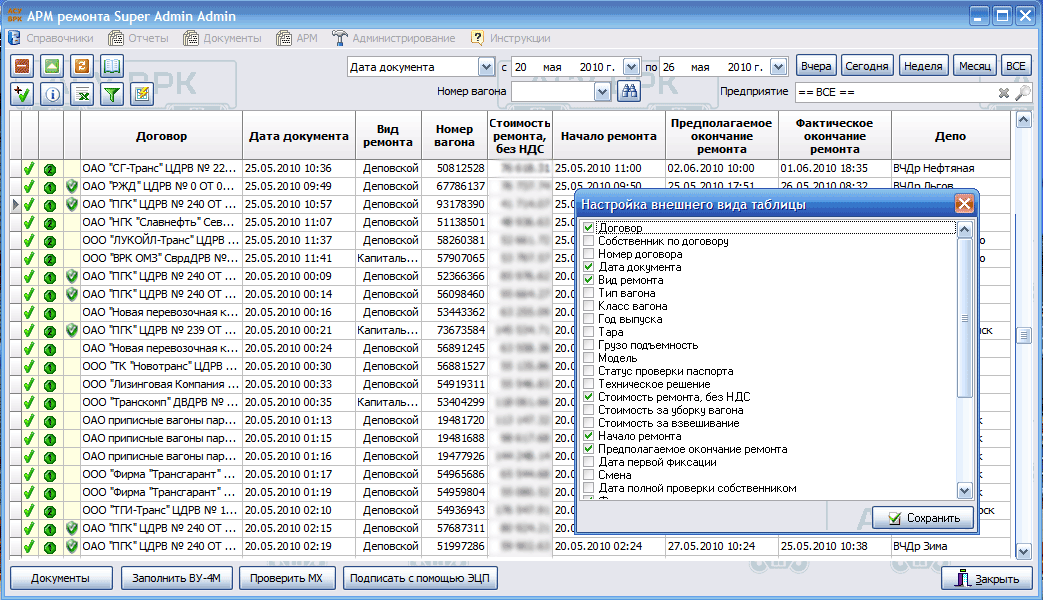Image resolution: width=1043 pixels, height=600 pixels.
Task: Click the ВСЕ period button
Action: click(1015, 66)
